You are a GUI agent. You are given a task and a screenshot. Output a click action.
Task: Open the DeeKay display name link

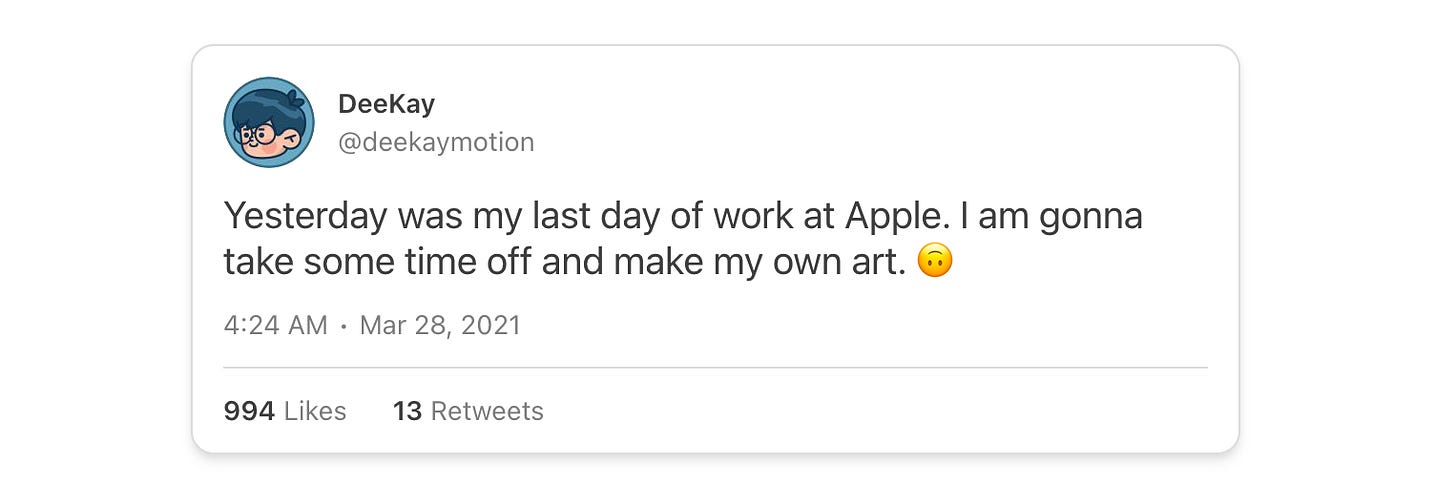click(x=386, y=103)
